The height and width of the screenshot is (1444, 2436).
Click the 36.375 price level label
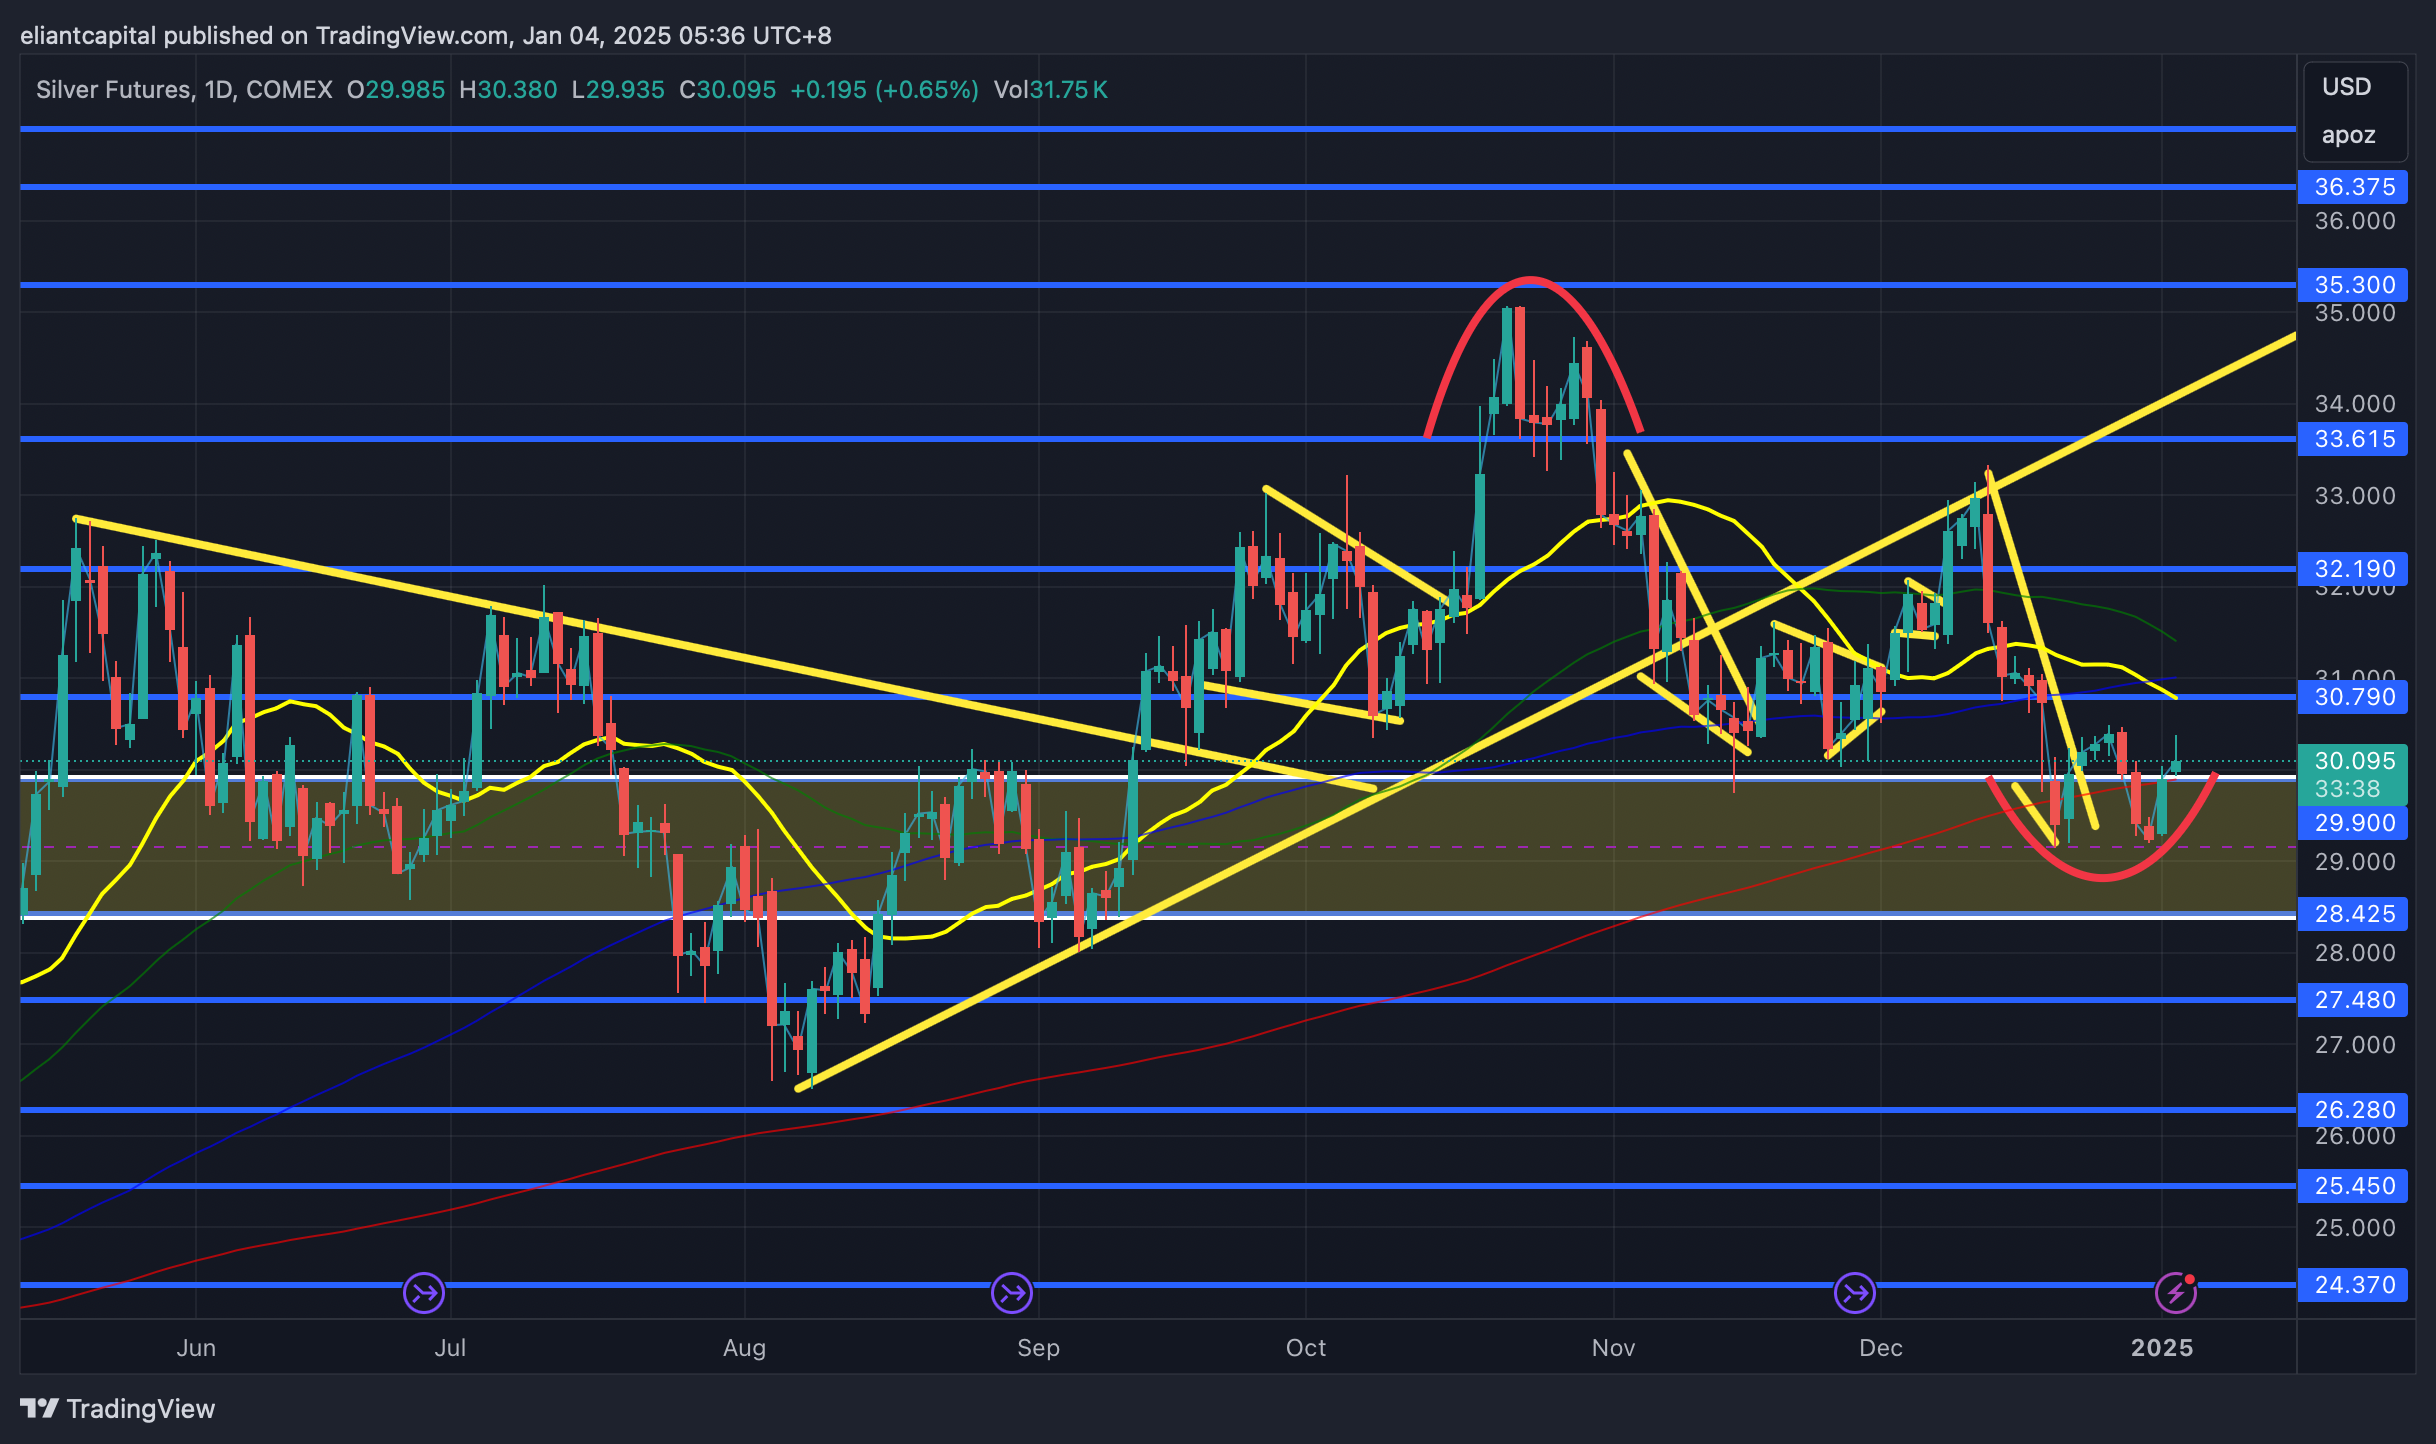pos(2354,187)
